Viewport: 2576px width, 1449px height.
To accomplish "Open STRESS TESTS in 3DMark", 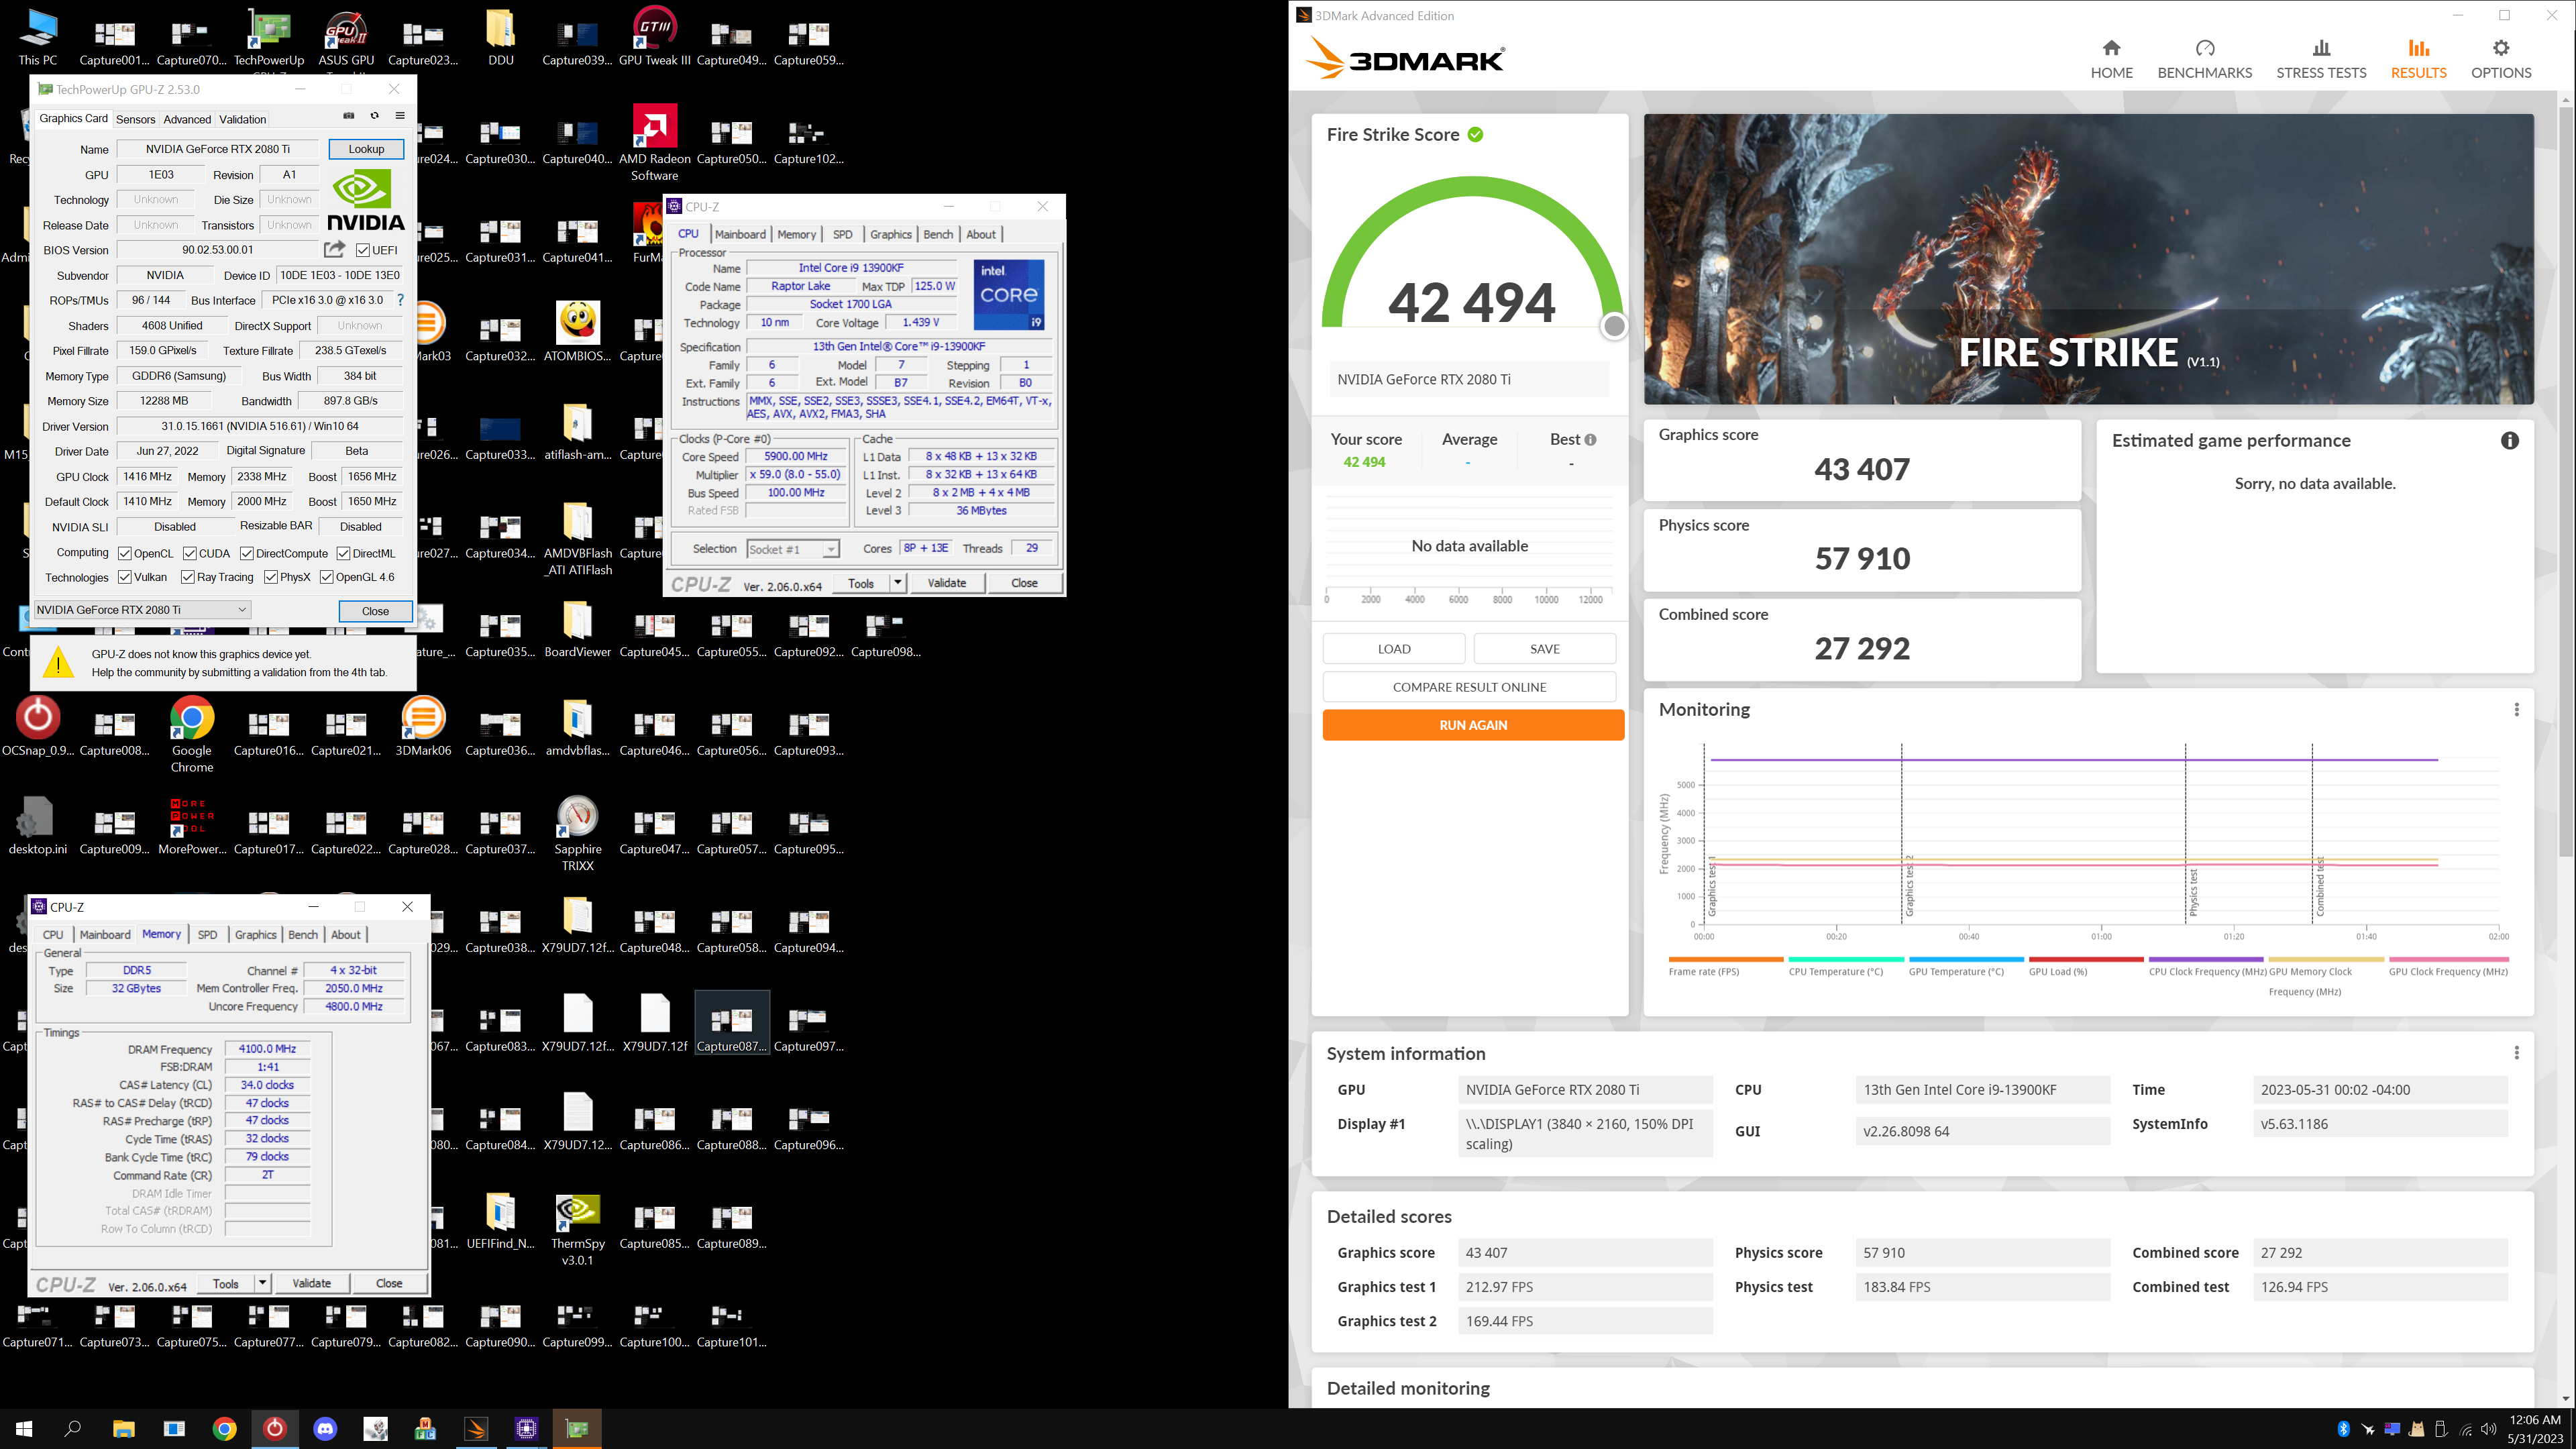I will pos(2321,59).
